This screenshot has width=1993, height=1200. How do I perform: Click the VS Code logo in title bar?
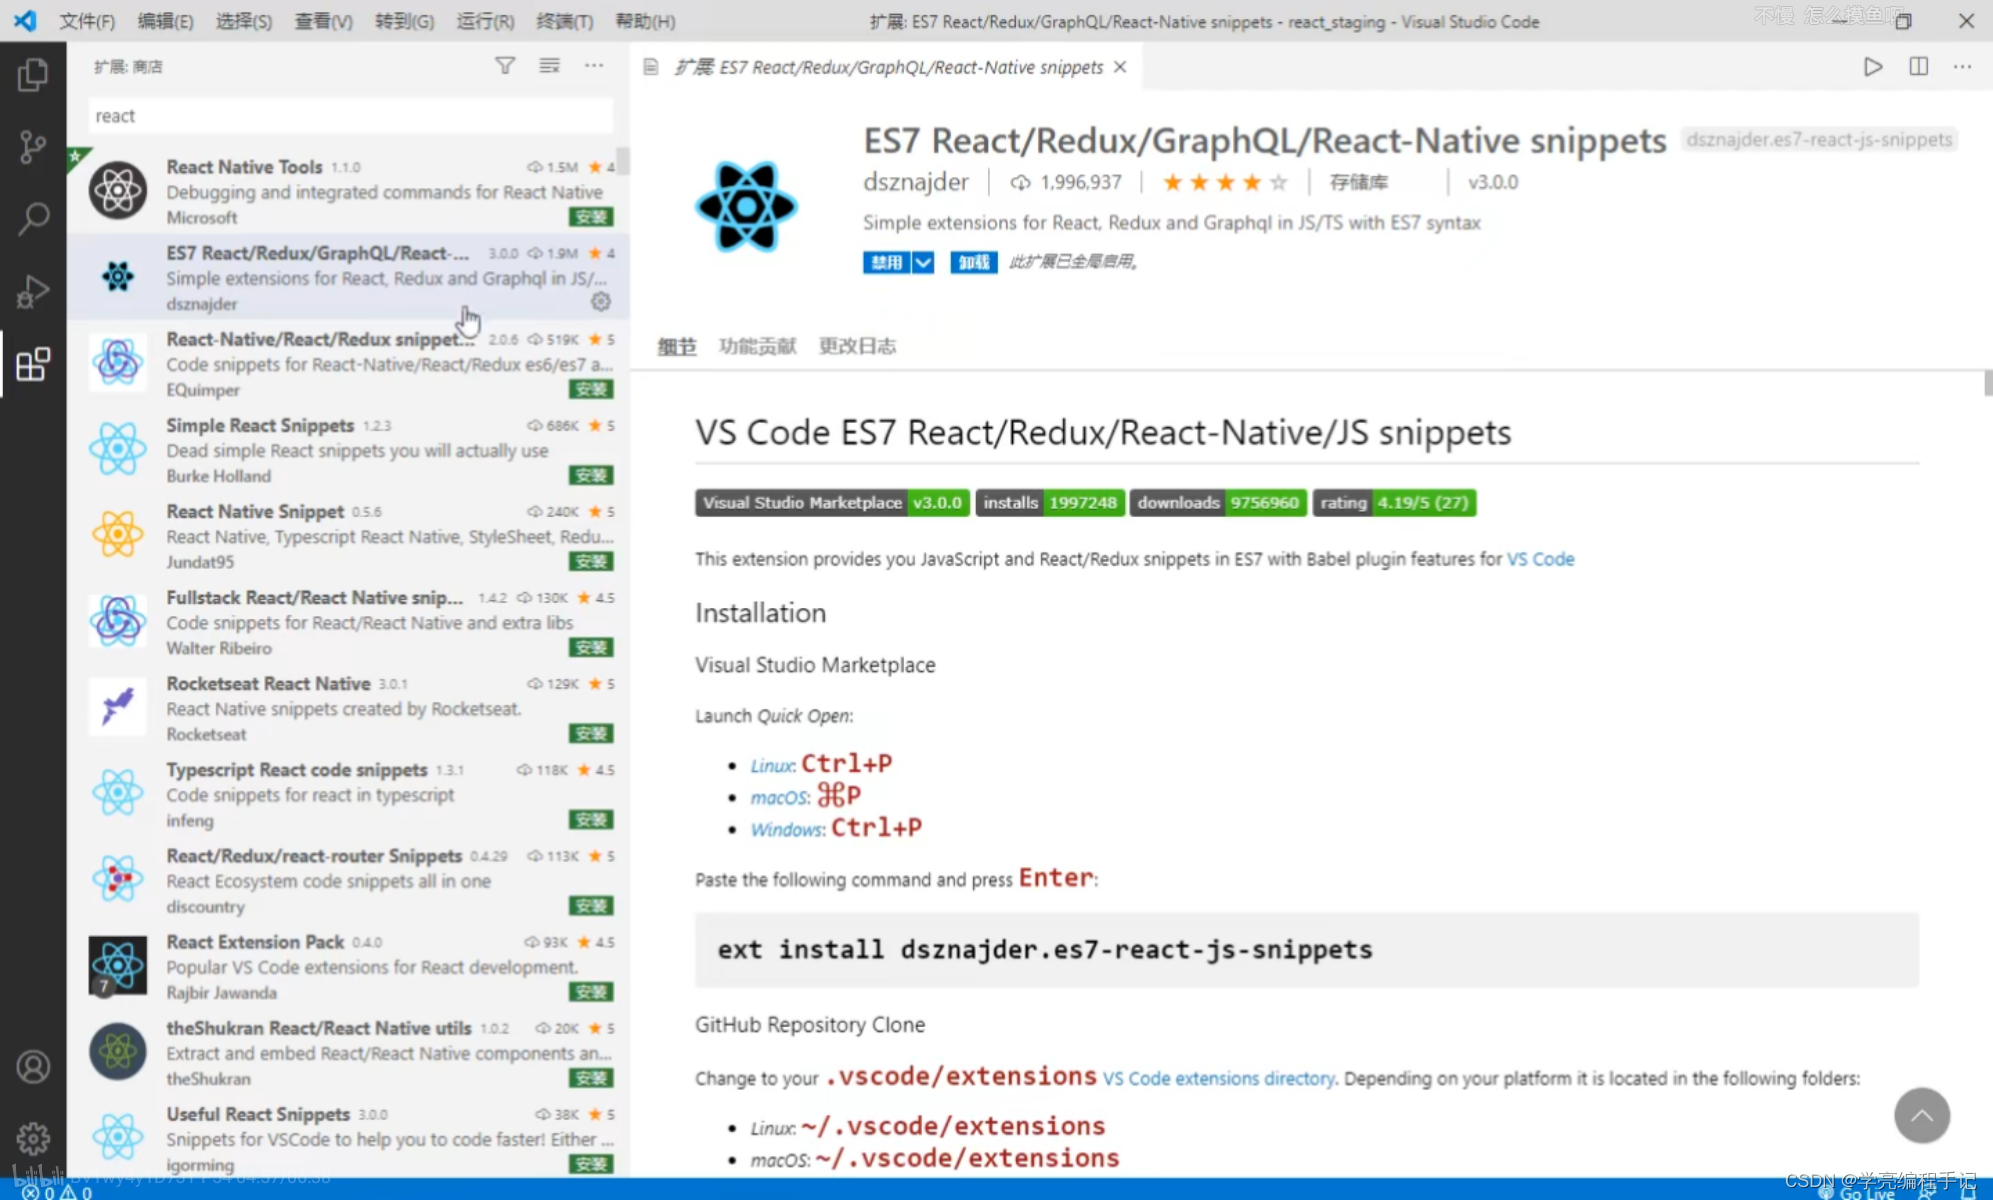25,21
